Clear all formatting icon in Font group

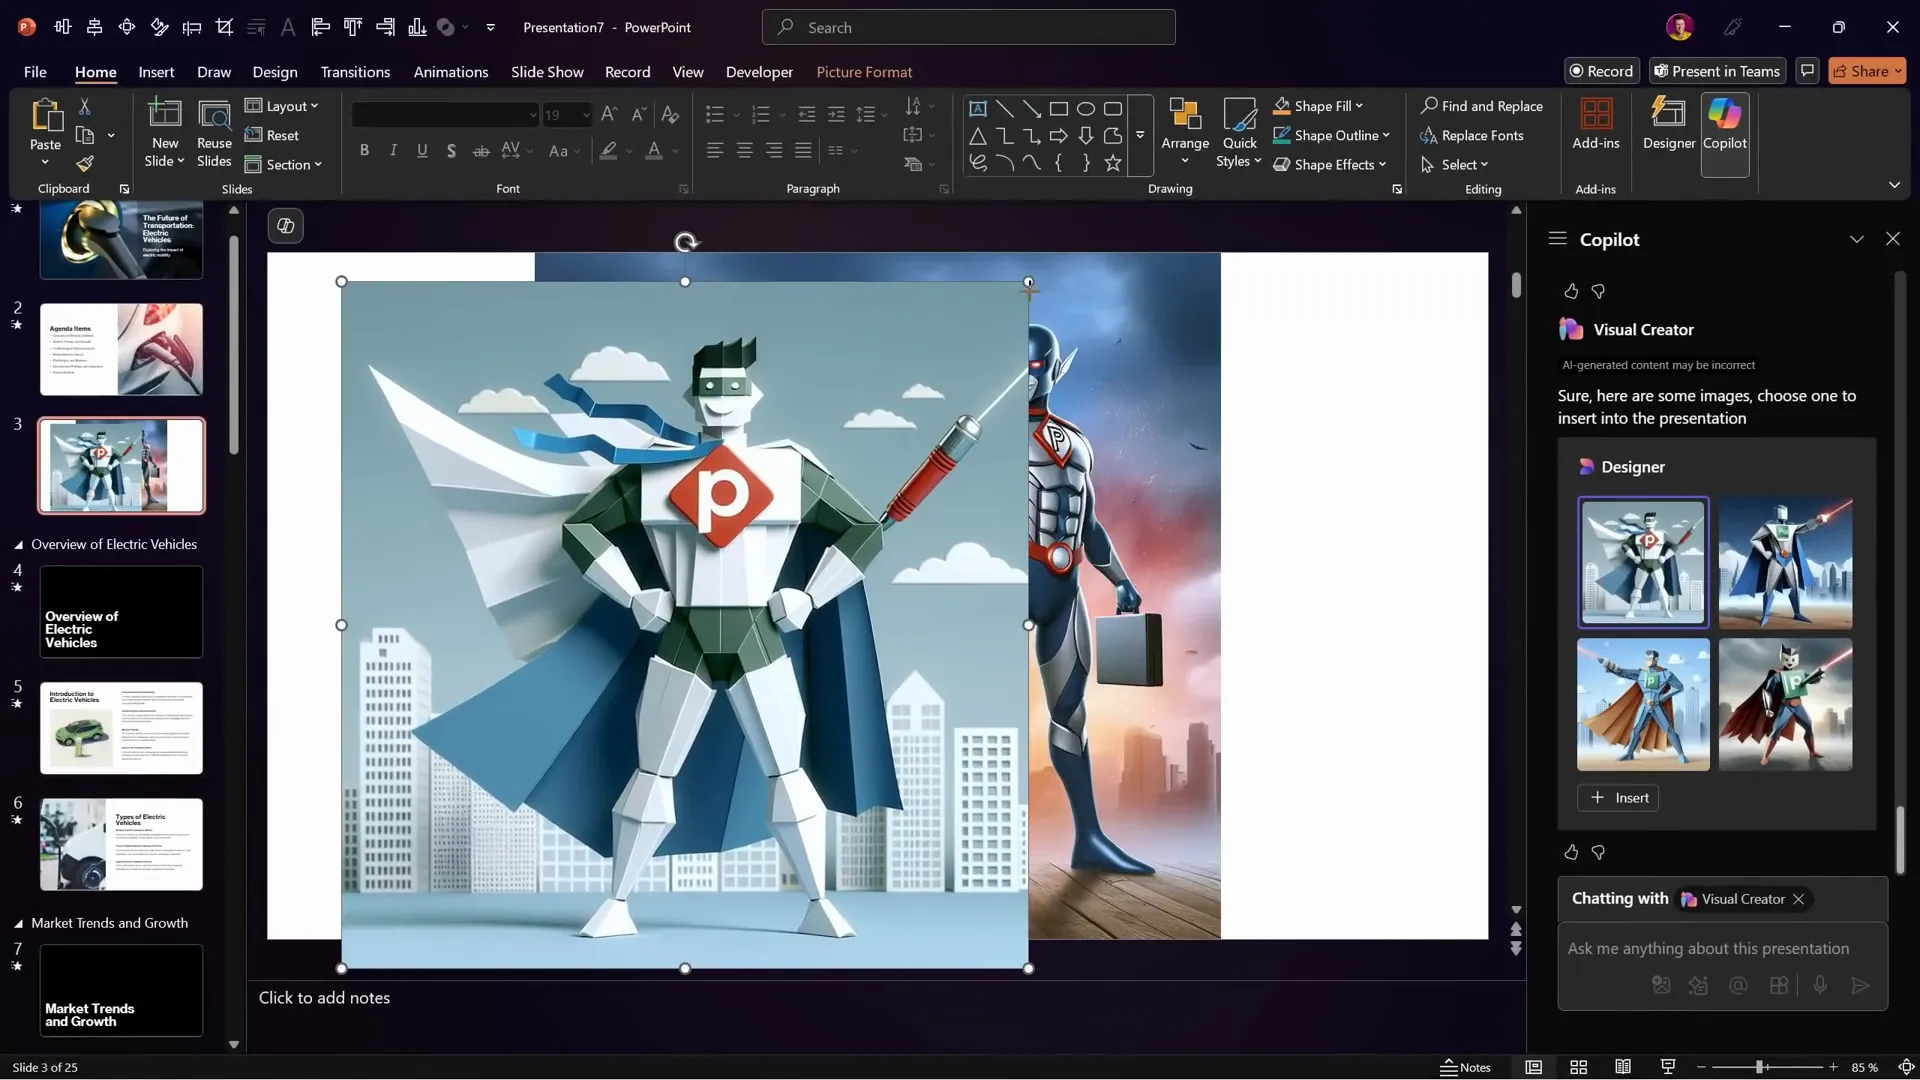(x=670, y=115)
